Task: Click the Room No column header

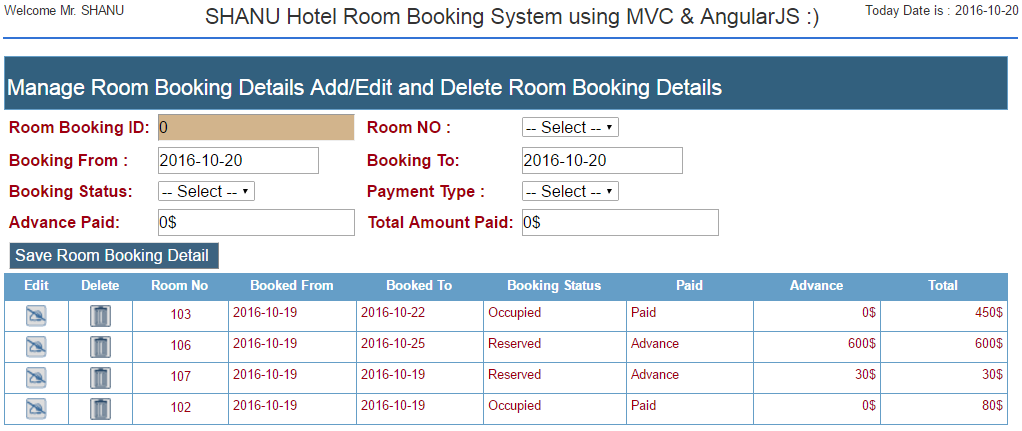Action: (x=180, y=286)
